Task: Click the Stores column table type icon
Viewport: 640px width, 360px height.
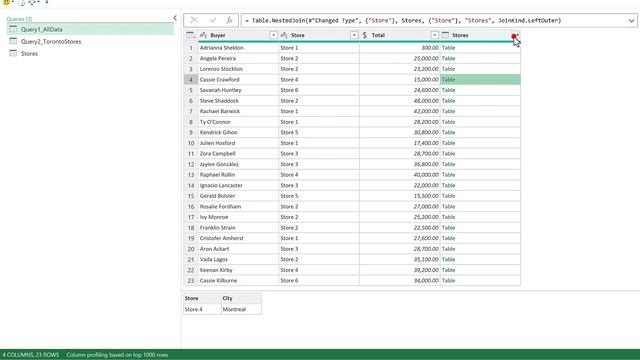Action: pyautogui.click(x=445, y=36)
